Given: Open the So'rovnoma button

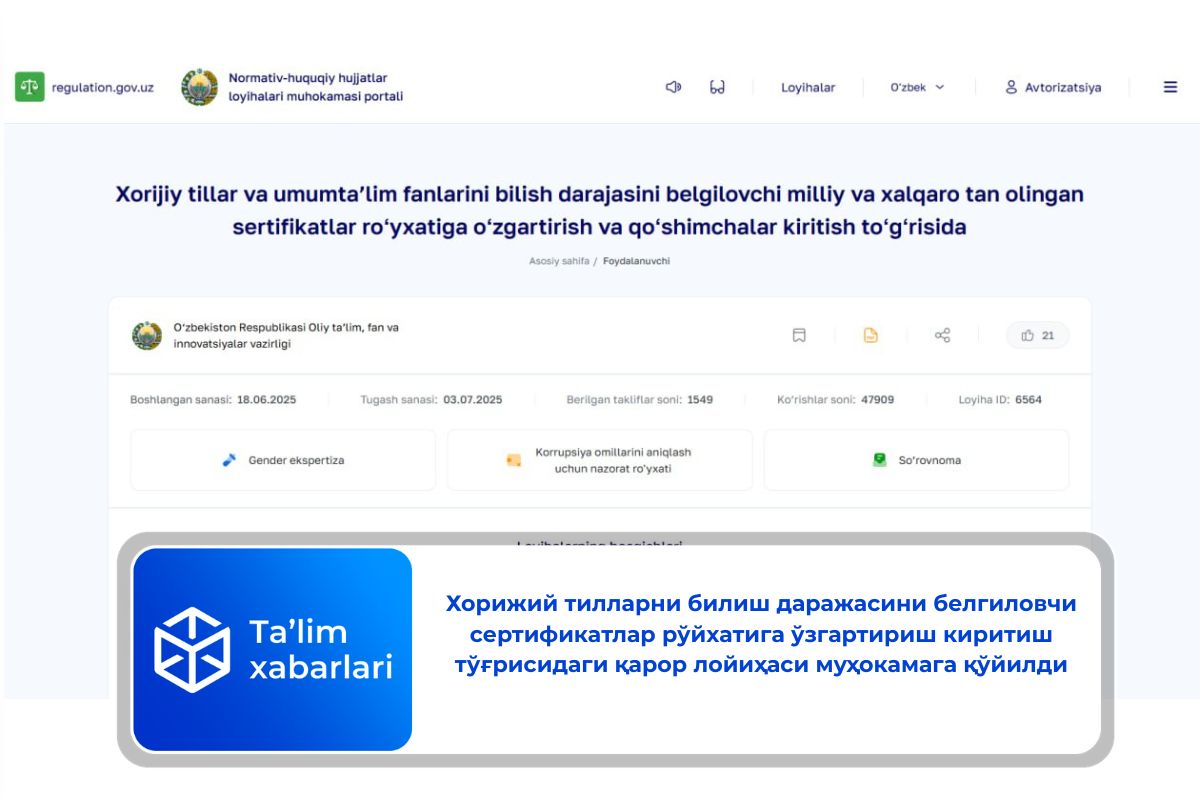Looking at the screenshot, I should tap(916, 460).
